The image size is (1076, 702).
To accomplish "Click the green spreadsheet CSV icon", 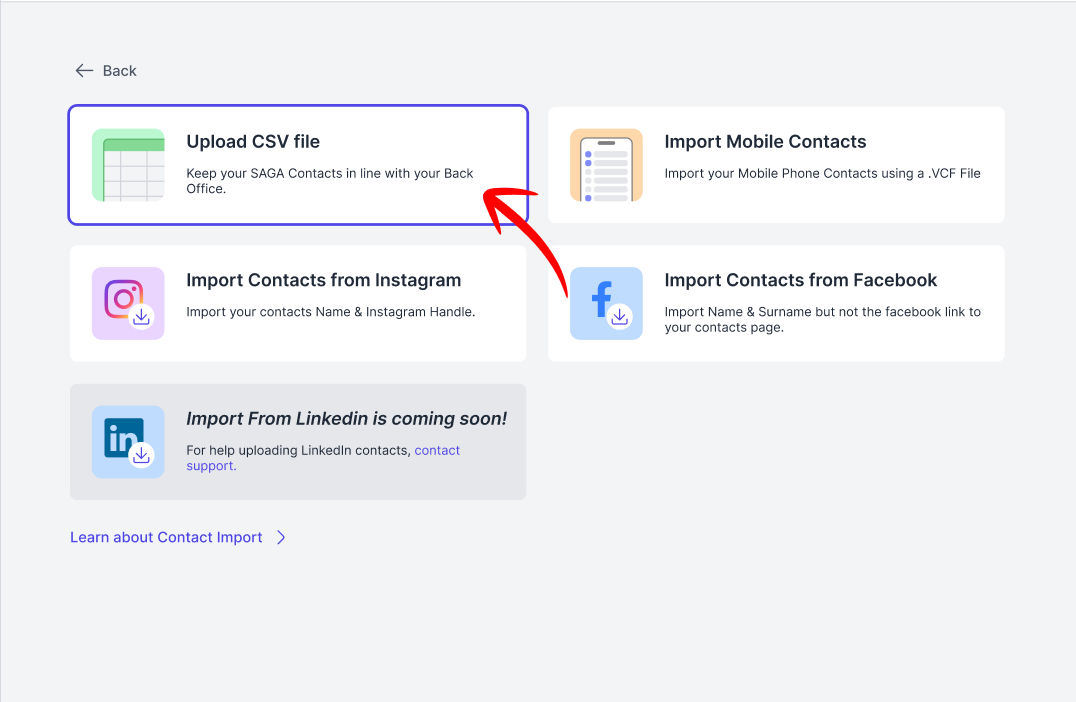I will 128,165.
